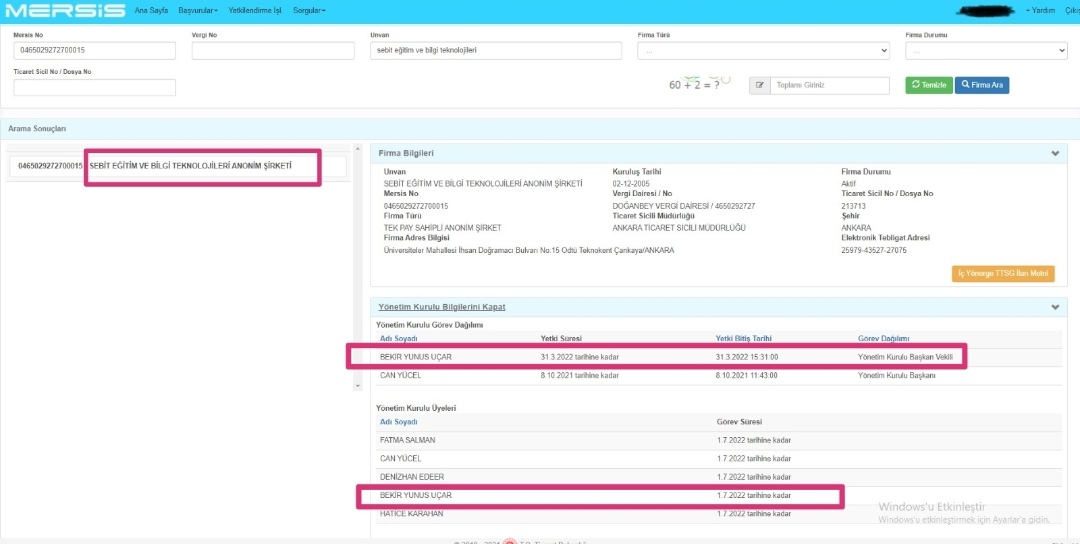Go to Ana Sayfa

click(152, 11)
